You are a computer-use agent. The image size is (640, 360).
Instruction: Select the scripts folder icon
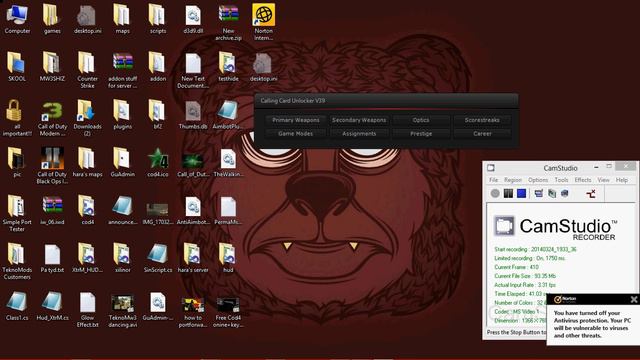[x=158, y=19]
